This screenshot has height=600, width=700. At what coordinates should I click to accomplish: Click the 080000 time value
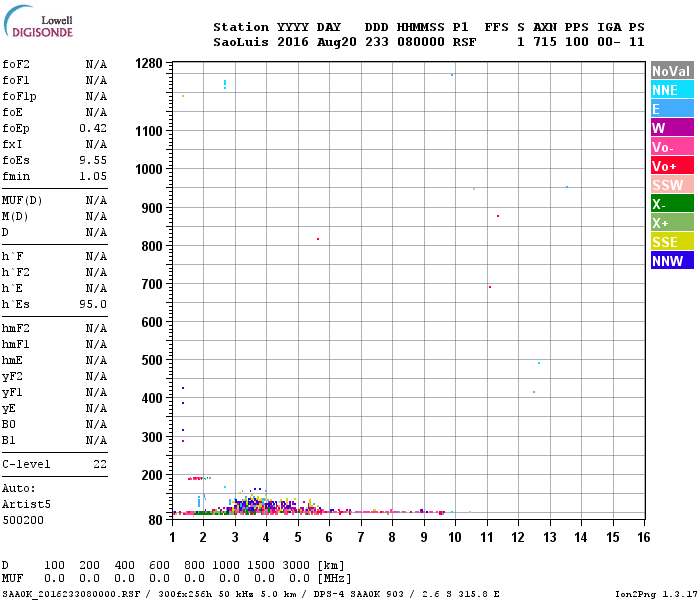421,42
